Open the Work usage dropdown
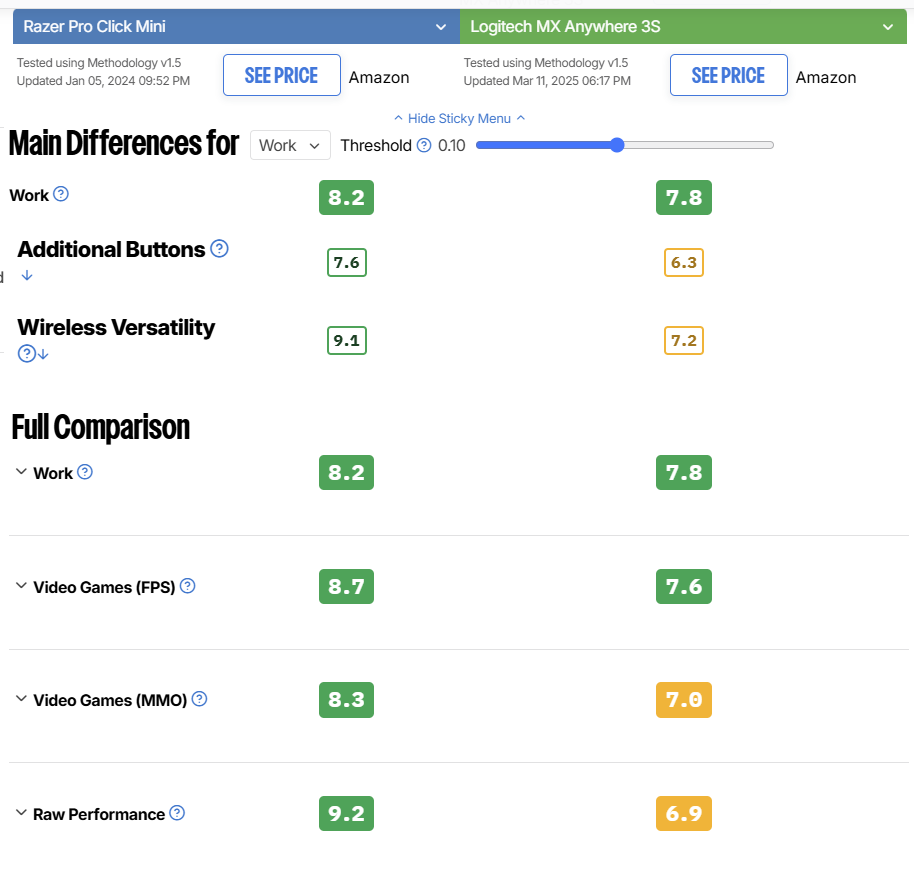 tap(290, 145)
